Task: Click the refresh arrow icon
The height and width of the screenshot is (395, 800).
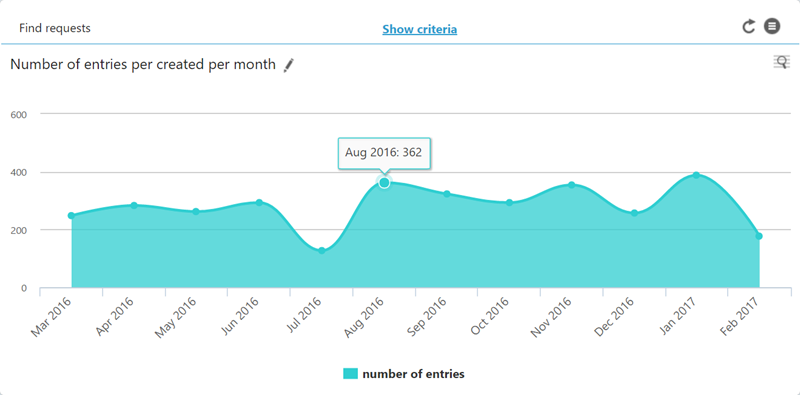Action: 748,27
